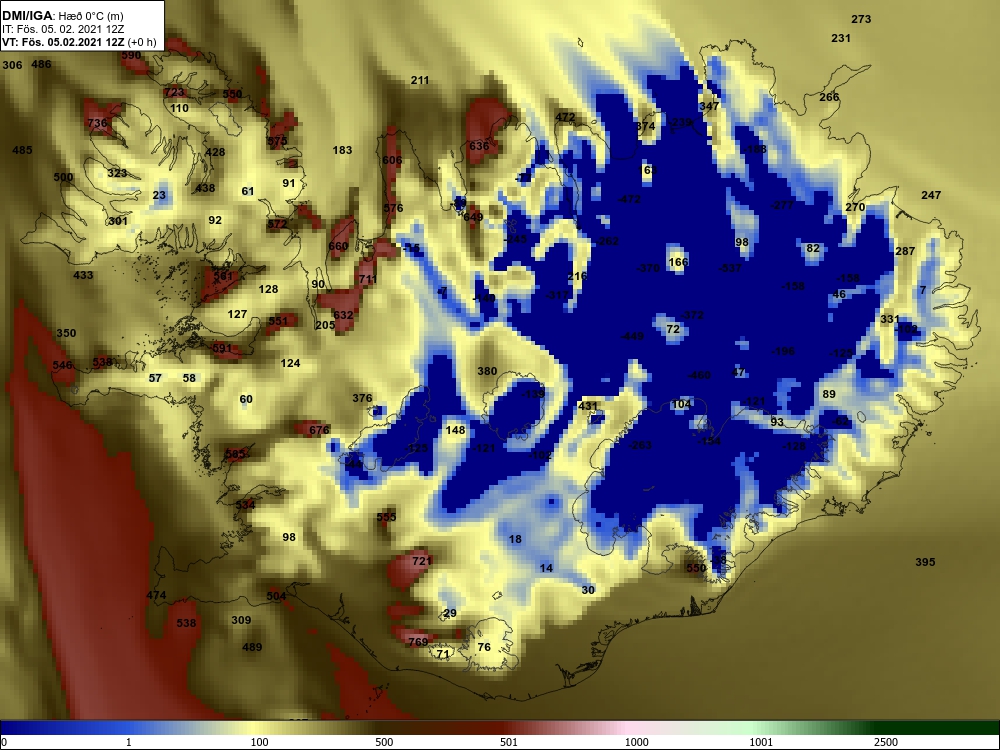Viewport: 1000px width, 750px height.
Task: Click the legend label '1000'
Action: point(636,742)
